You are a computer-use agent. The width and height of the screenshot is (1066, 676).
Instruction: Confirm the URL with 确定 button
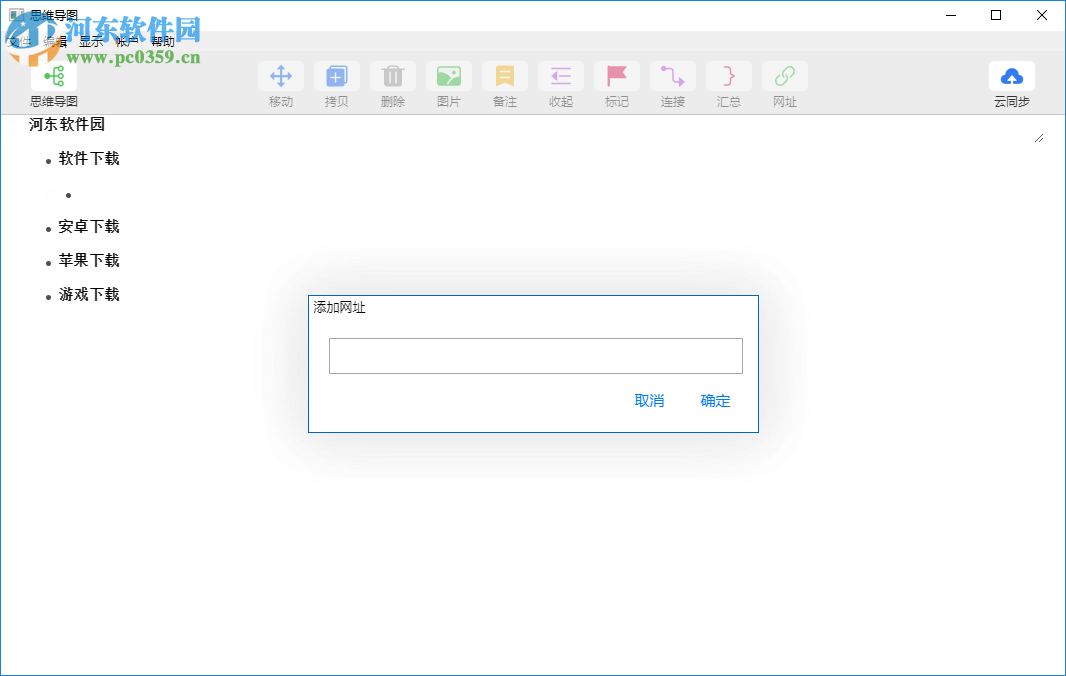tap(715, 401)
